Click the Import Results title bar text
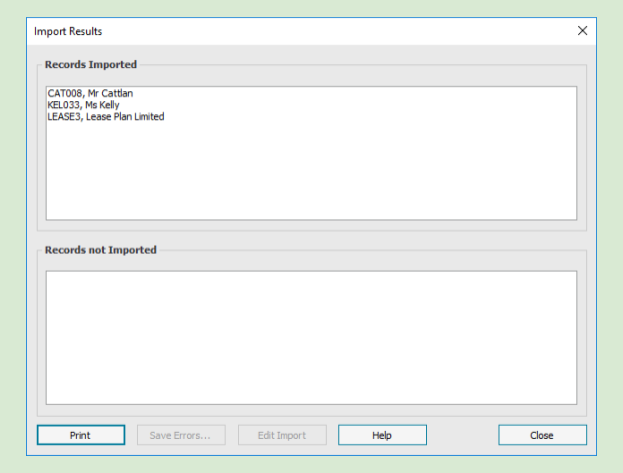The height and width of the screenshot is (473, 623). (x=68, y=31)
